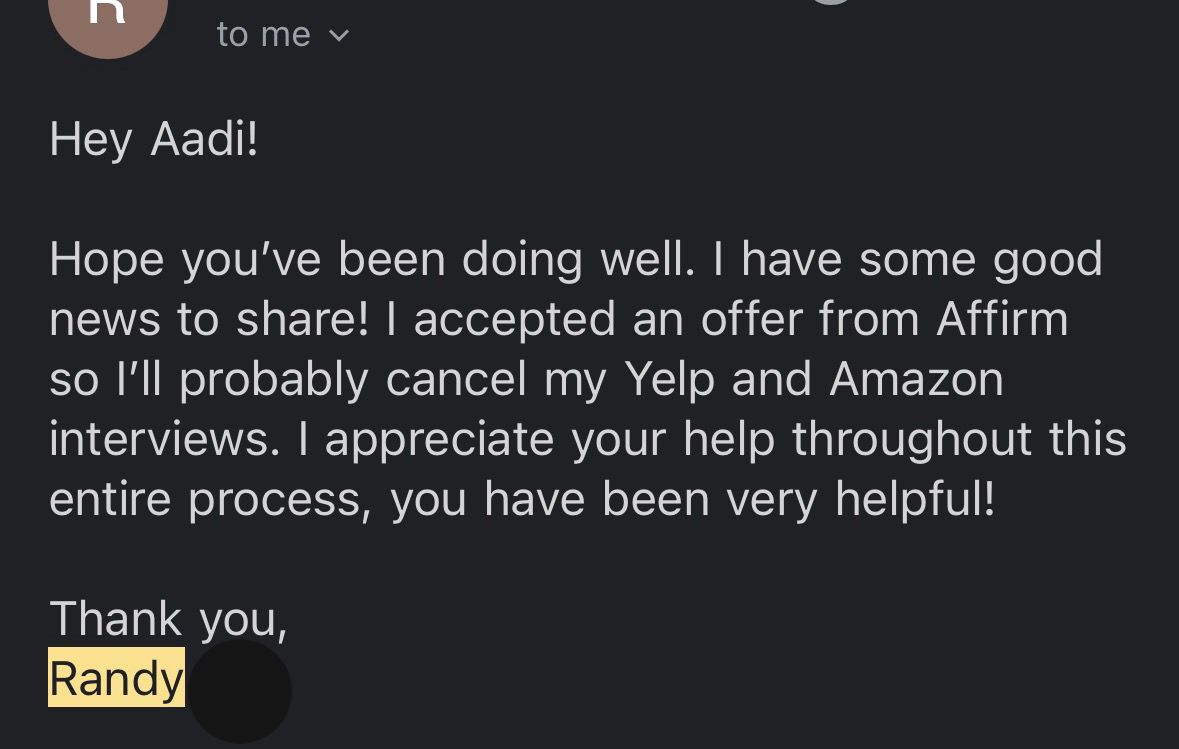1179x749 pixels.
Task: Click the 'Thank you,' closing line
Action: point(168,618)
